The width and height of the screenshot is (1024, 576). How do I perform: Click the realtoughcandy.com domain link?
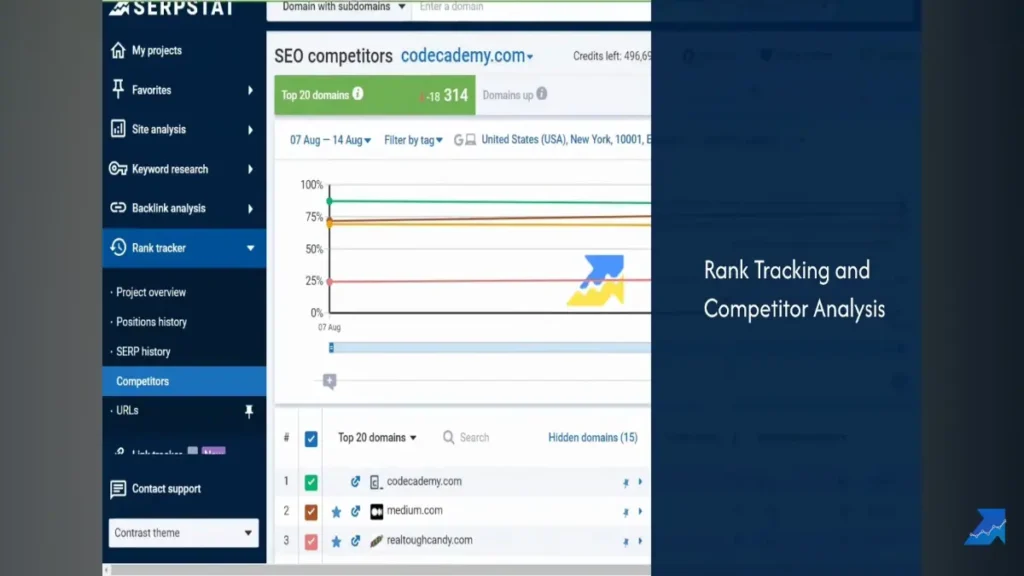[430, 540]
